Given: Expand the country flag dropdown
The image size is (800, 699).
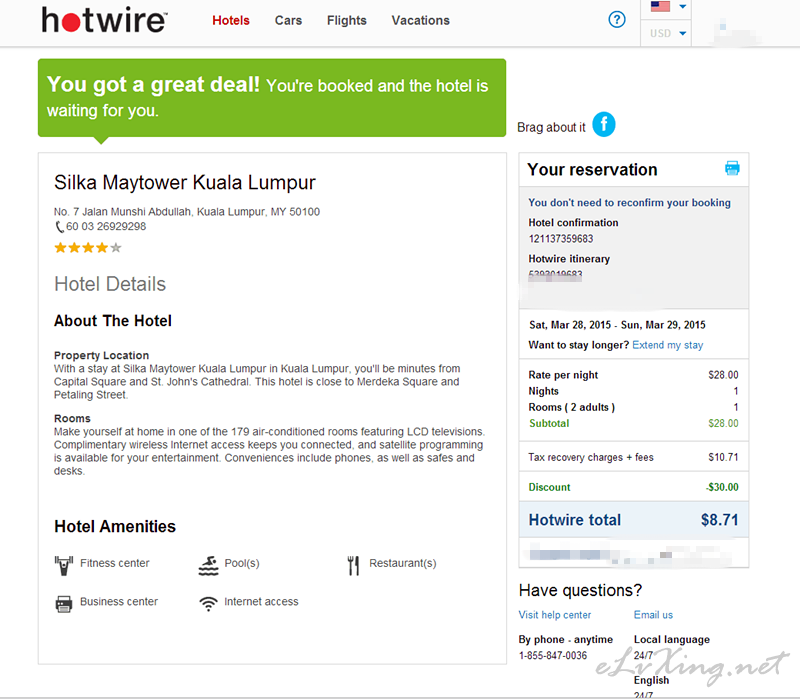Looking at the screenshot, I should pos(667,7).
